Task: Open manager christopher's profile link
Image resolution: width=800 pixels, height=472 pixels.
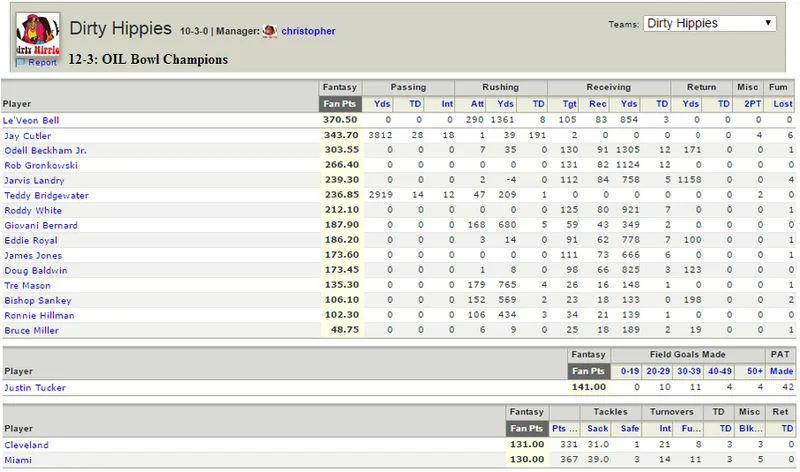Action: [308, 31]
